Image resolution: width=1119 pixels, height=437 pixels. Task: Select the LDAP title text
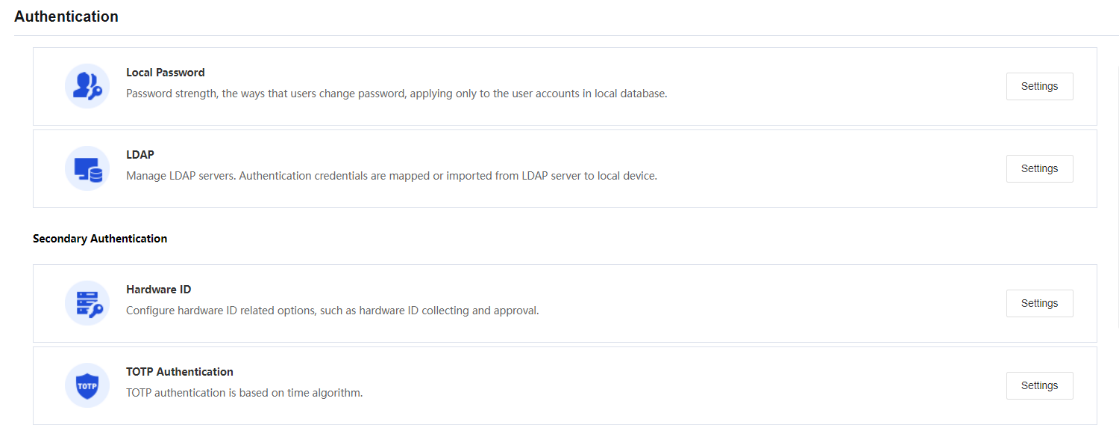pos(140,154)
